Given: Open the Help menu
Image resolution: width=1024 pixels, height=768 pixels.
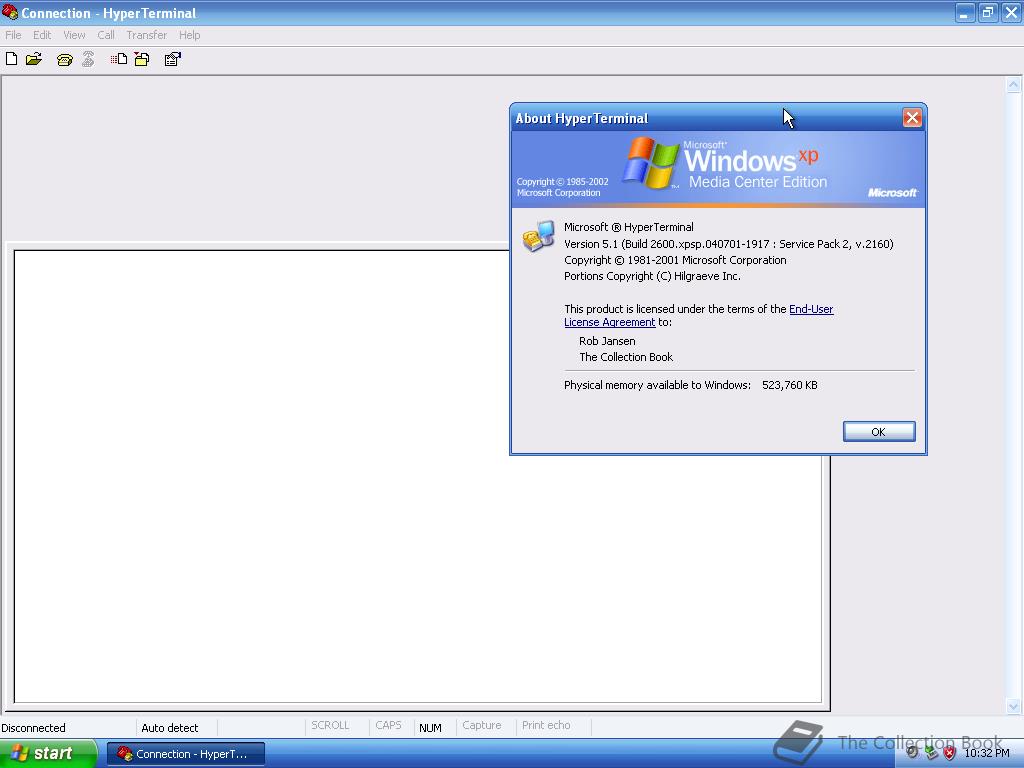Looking at the screenshot, I should coord(189,35).
